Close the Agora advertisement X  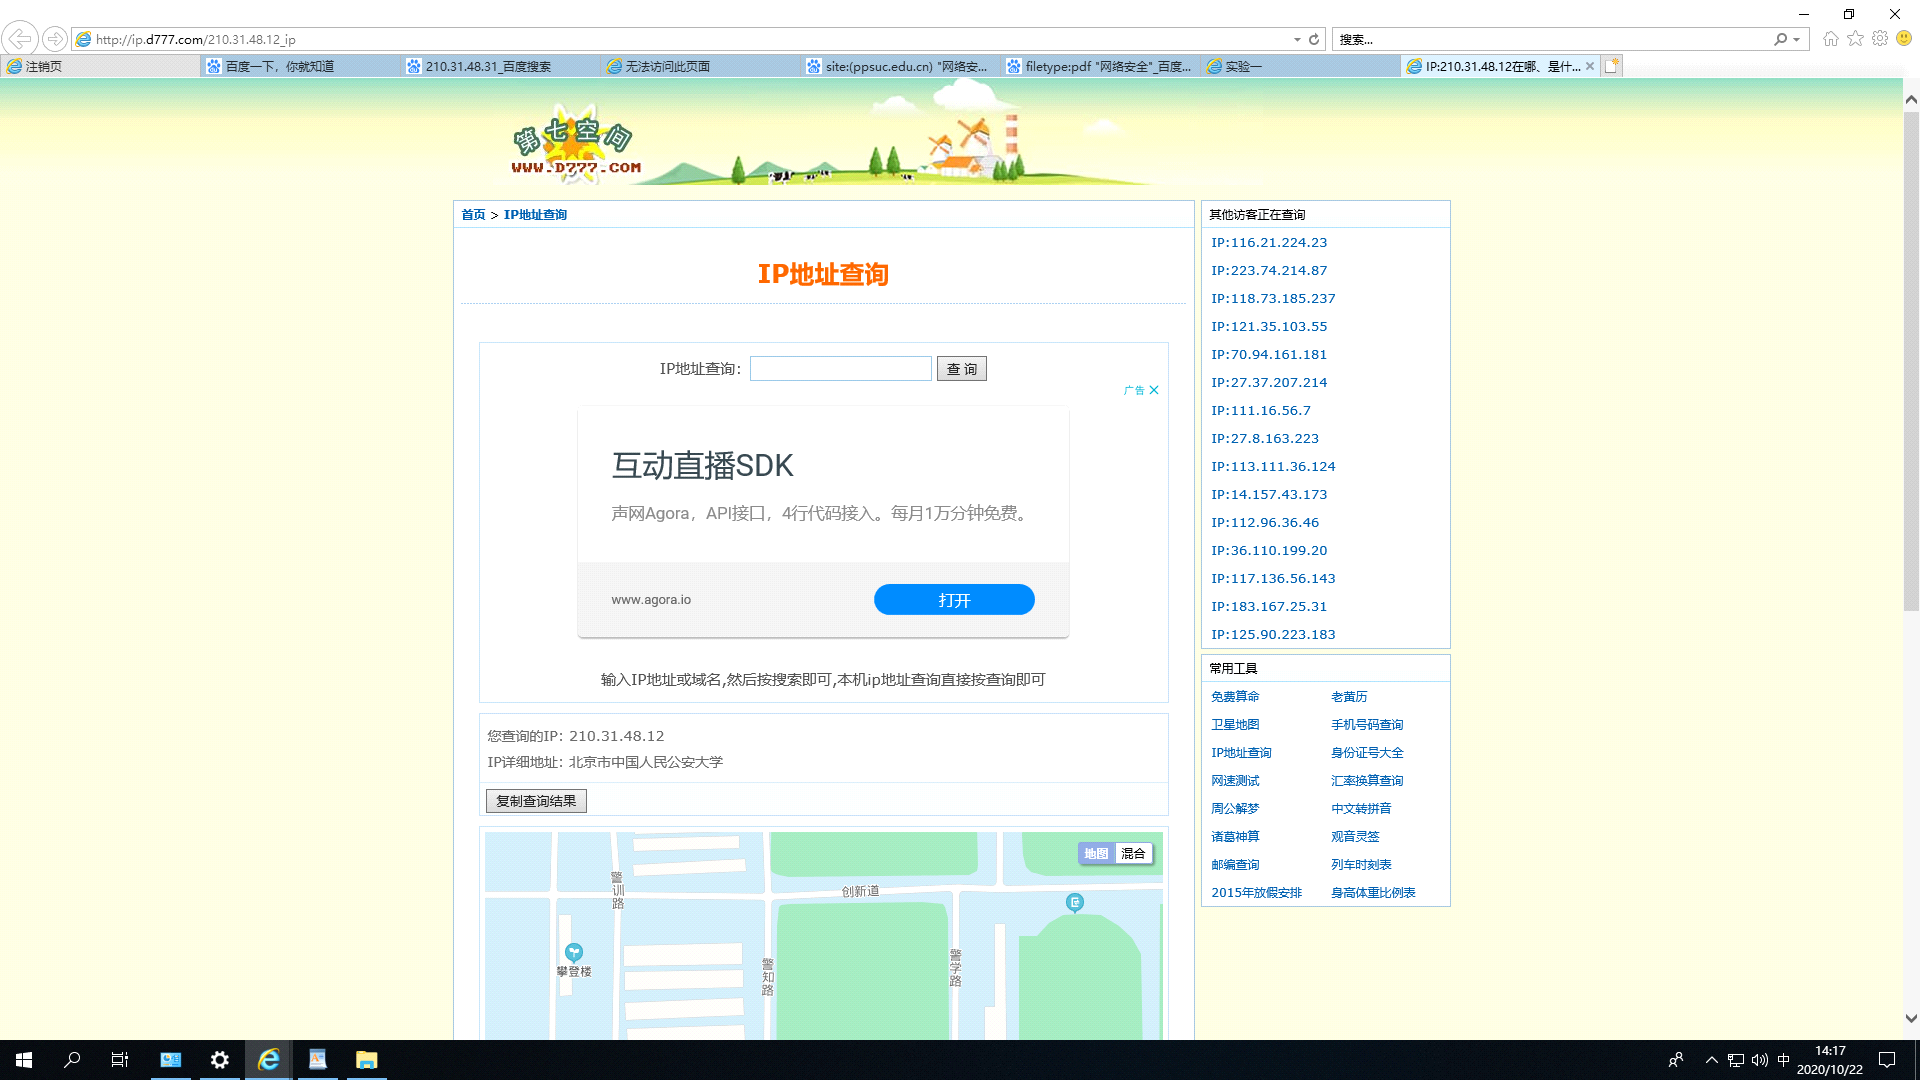[1154, 390]
